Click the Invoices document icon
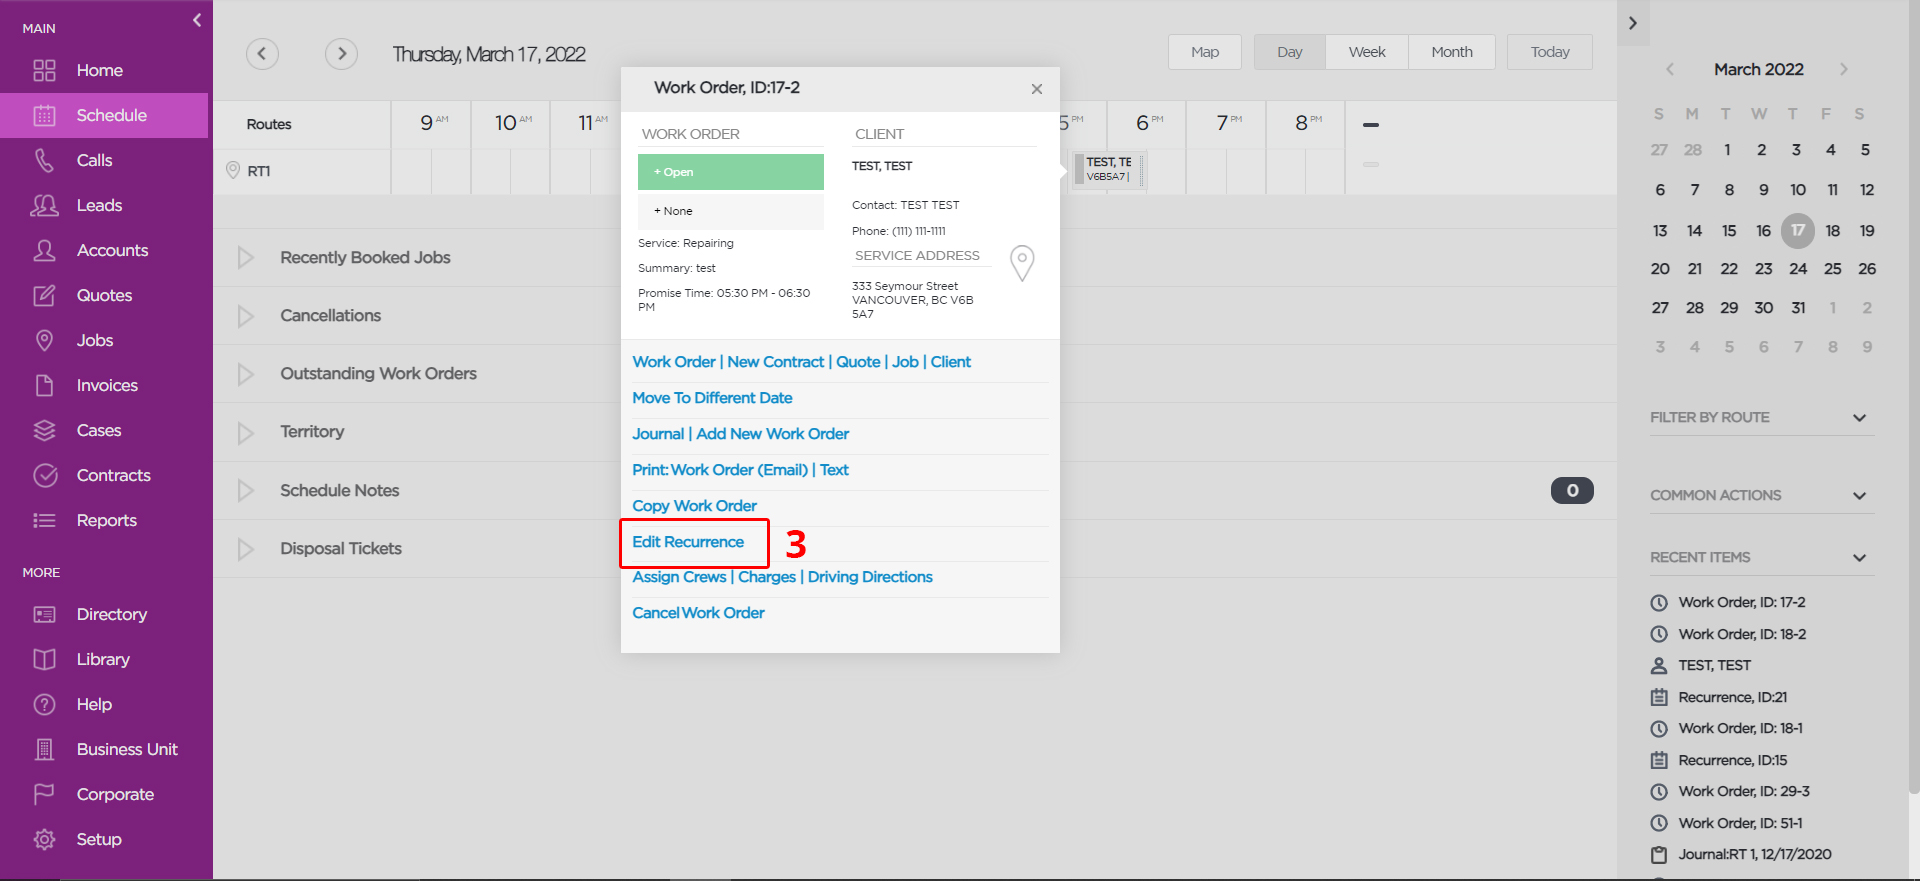Viewport: 1920px width, 881px height. [x=44, y=385]
